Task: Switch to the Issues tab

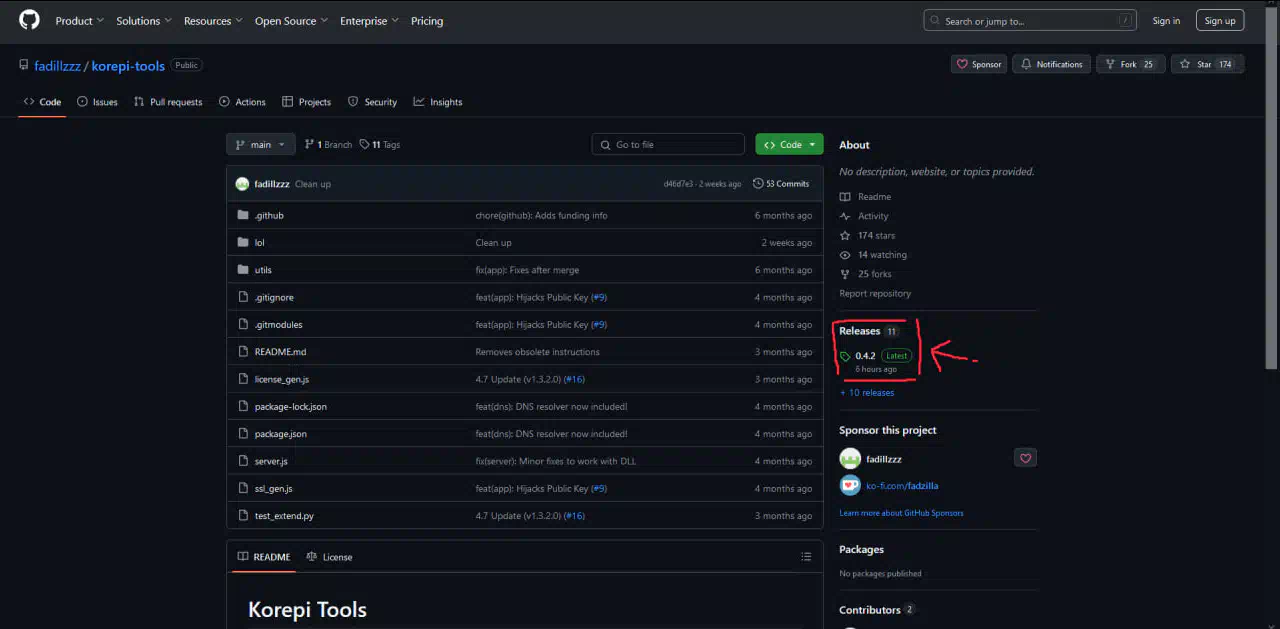Action: (97, 102)
